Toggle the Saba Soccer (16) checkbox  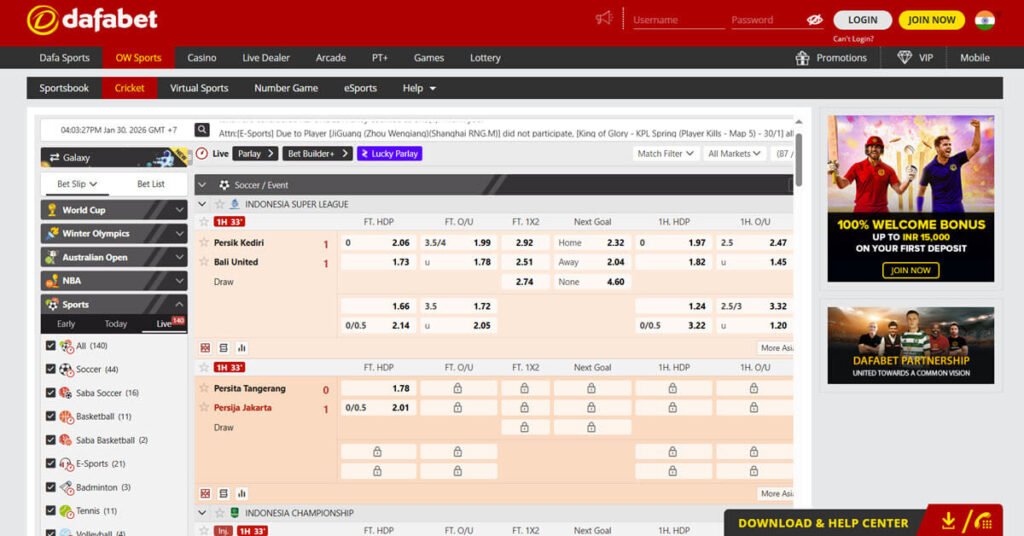[51, 392]
